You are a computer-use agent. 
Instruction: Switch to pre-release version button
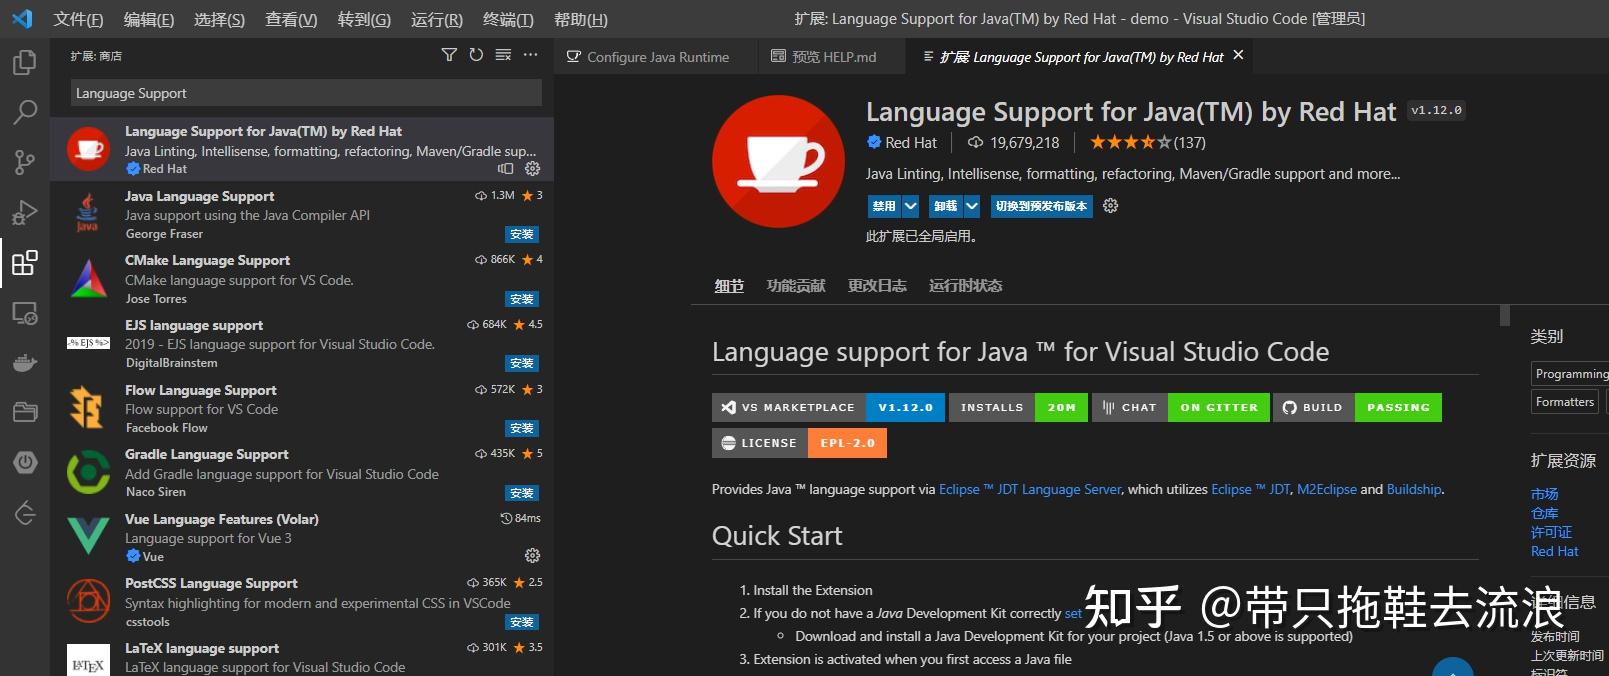pyautogui.click(x=1041, y=206)
